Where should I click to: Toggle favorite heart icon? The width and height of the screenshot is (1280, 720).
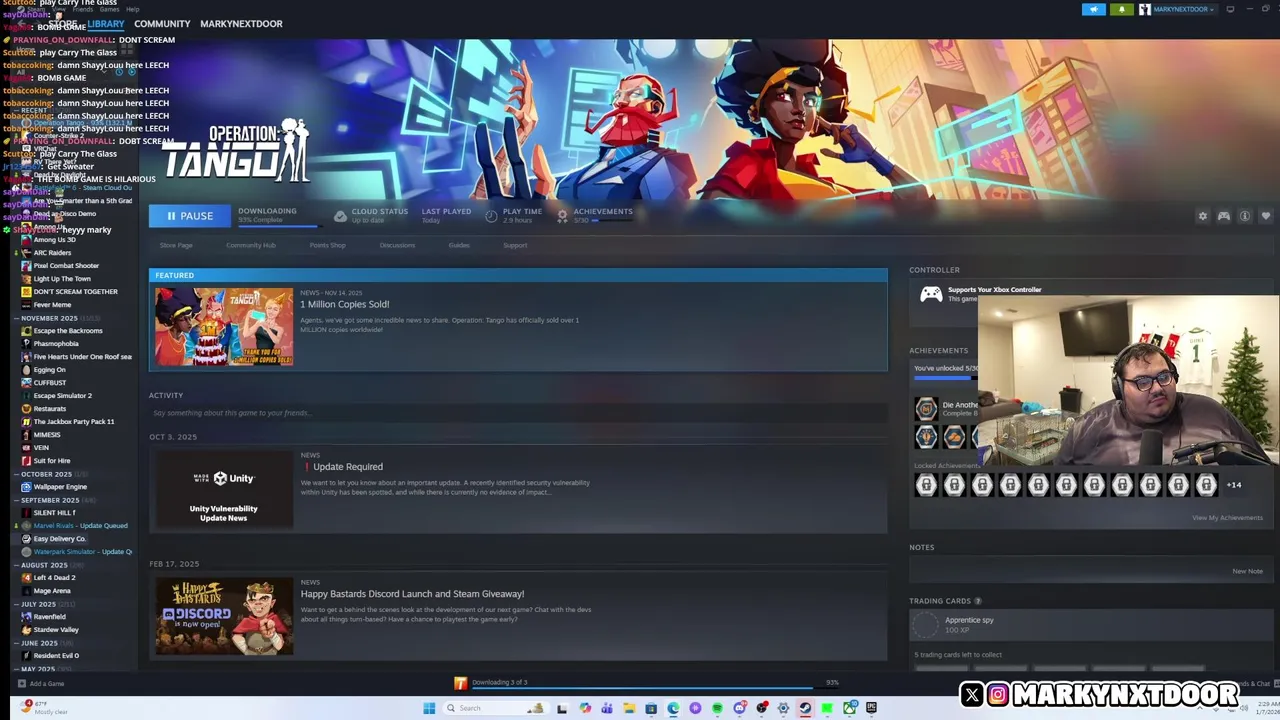[x=1266, y=216]
